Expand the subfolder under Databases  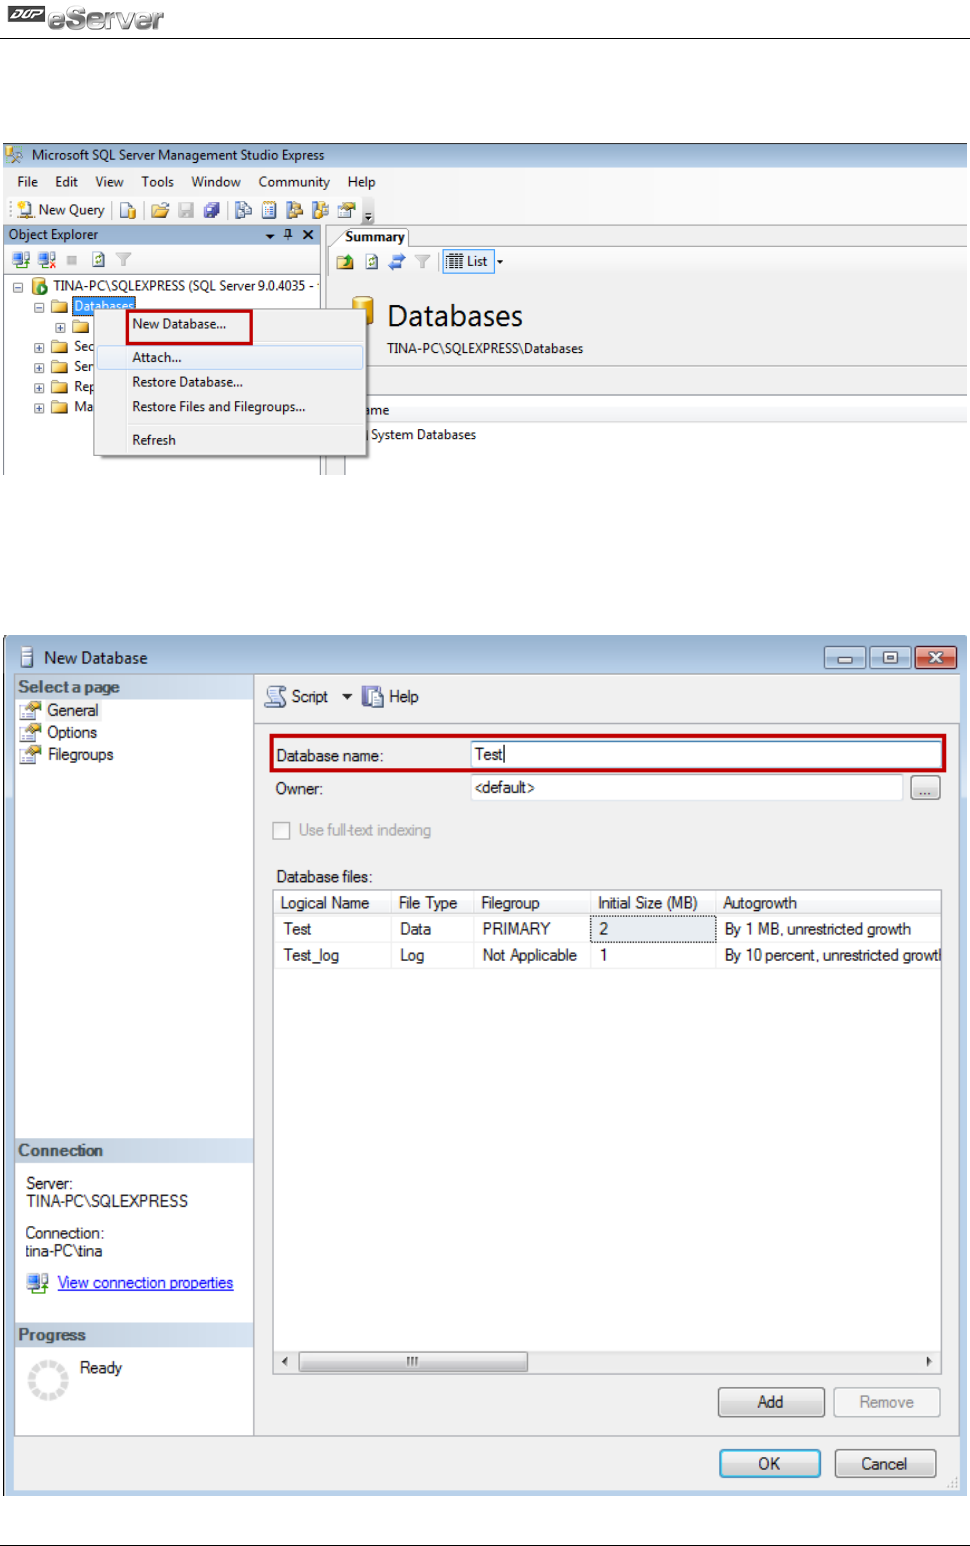[60, 327]
